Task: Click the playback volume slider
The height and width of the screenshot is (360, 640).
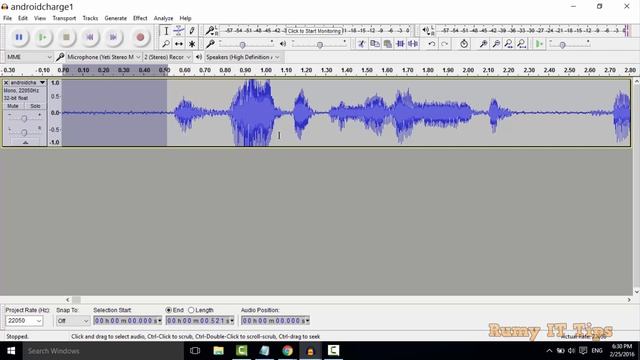Action: pyautogui.click(x=320, y=44)
